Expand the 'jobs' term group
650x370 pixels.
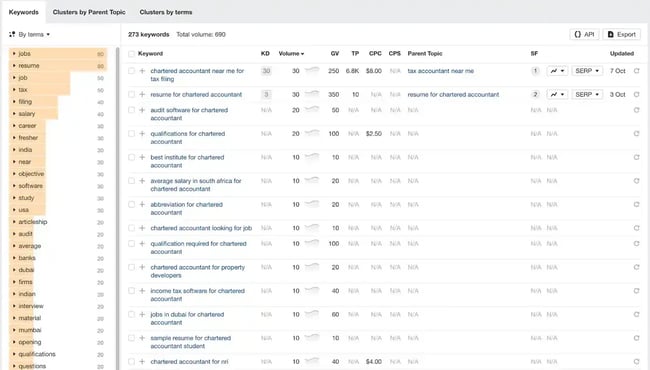point(14,54)
